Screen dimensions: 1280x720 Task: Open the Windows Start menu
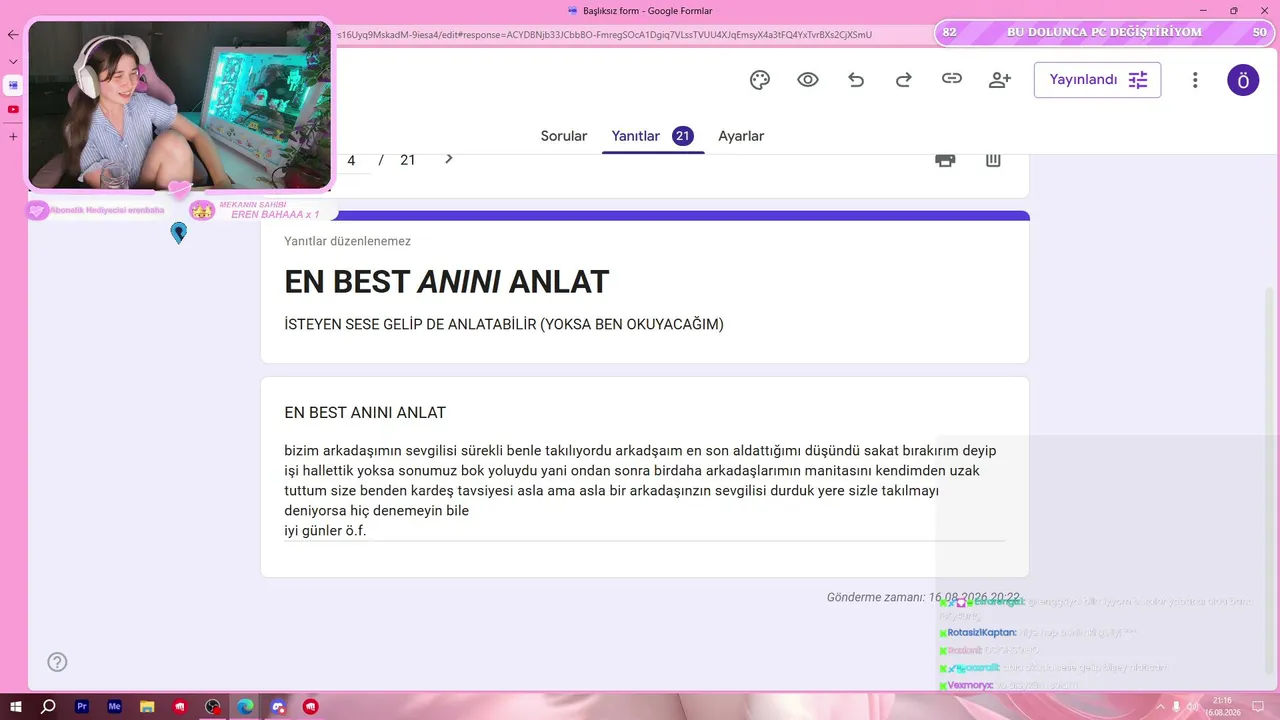point(16,706)
